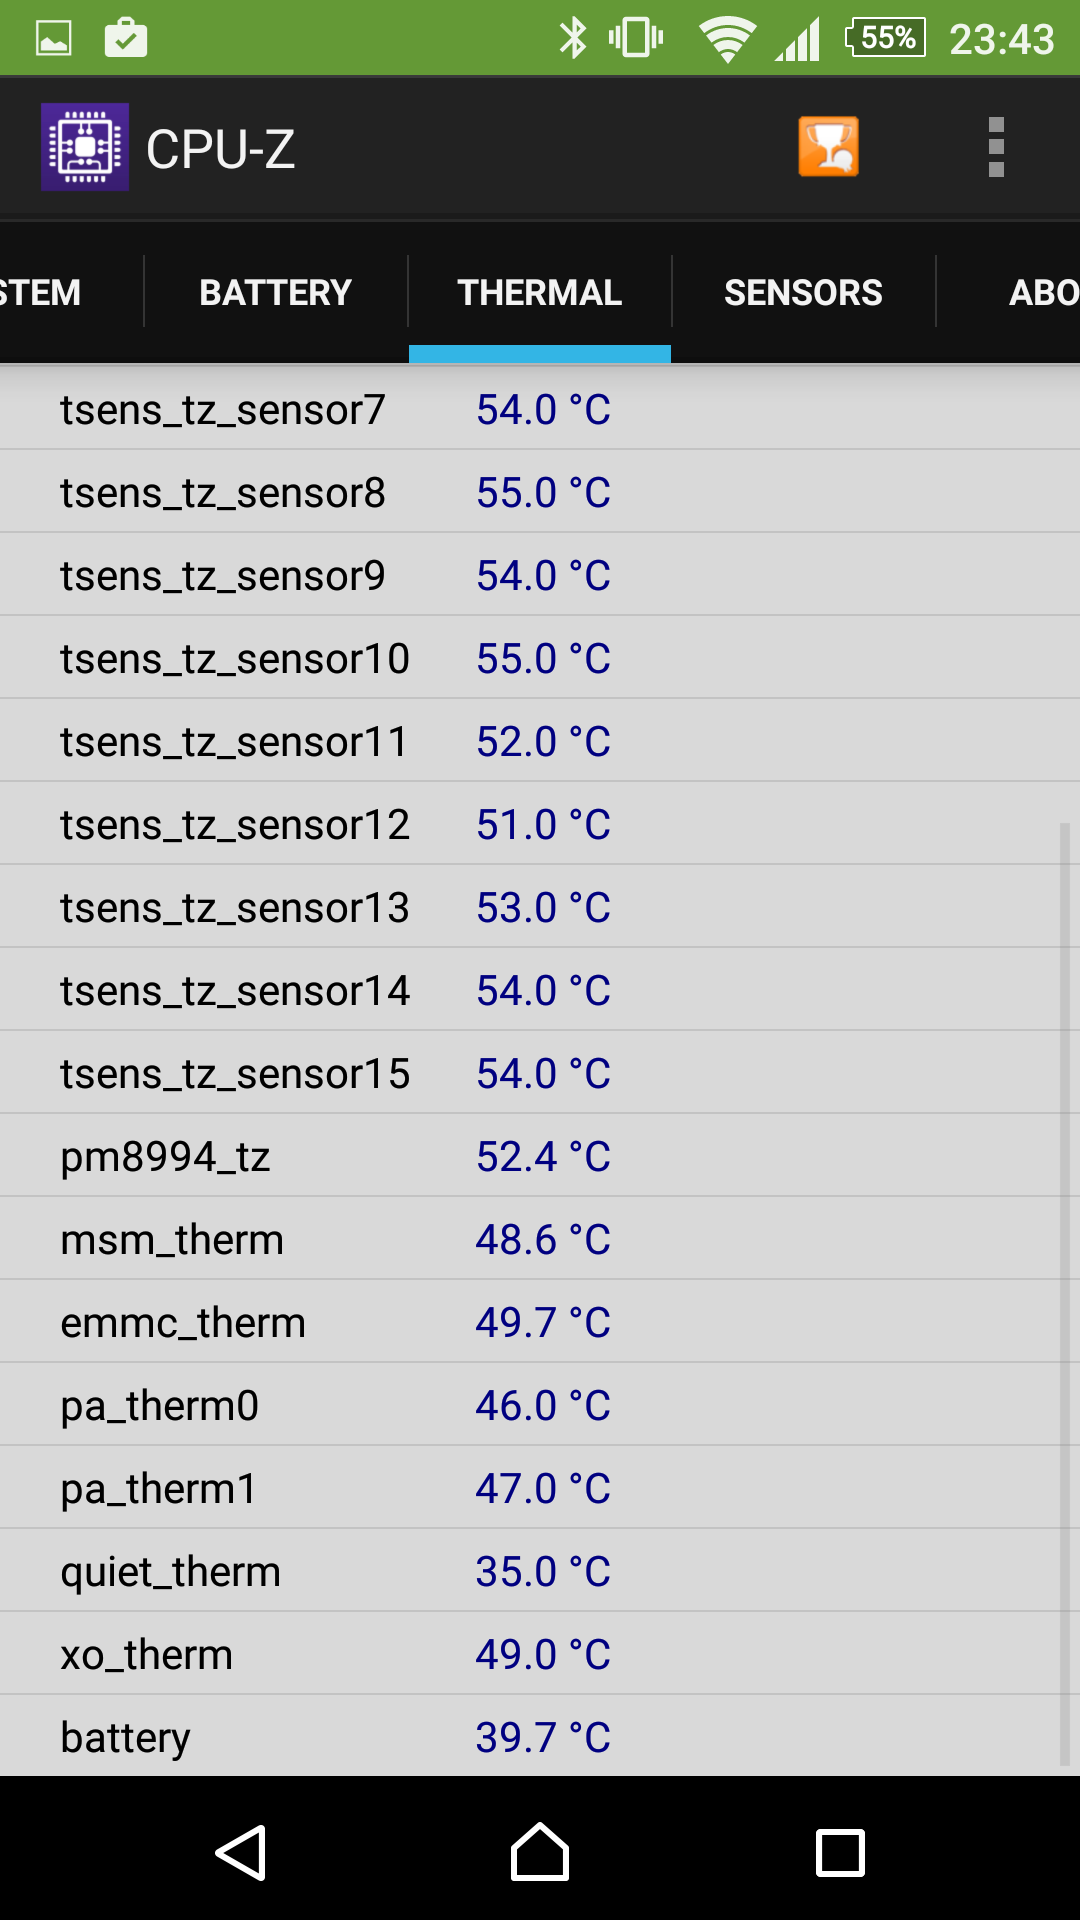Image resolution: width=1080 pixels, height=1920 pixels.
Task: Tap the Android back navigation button
Action: [x=241, y=1853]
